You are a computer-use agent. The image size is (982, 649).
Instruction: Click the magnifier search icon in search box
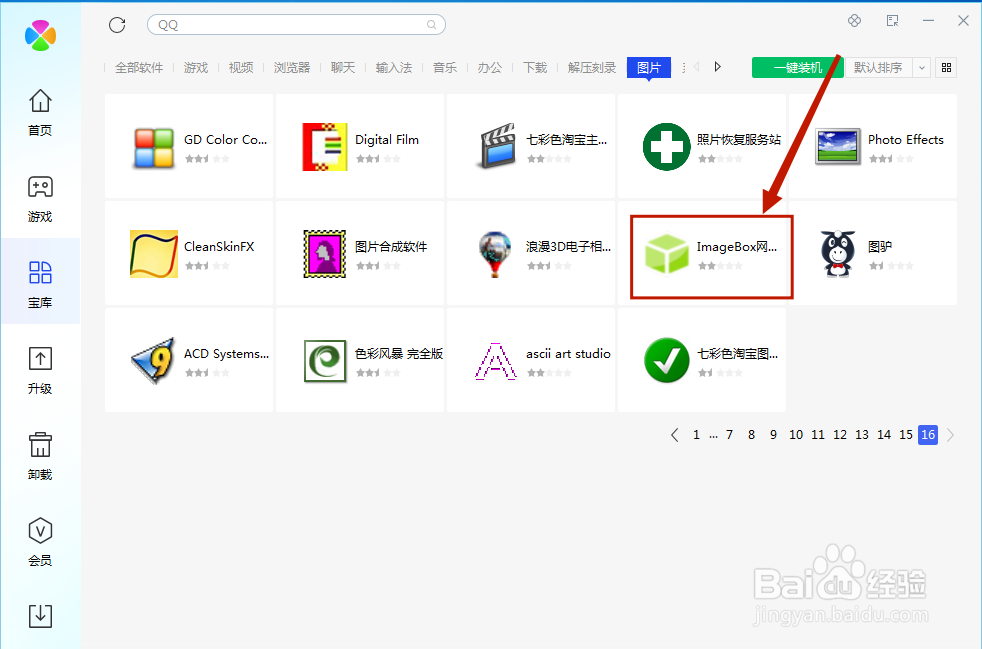[432, 24]
